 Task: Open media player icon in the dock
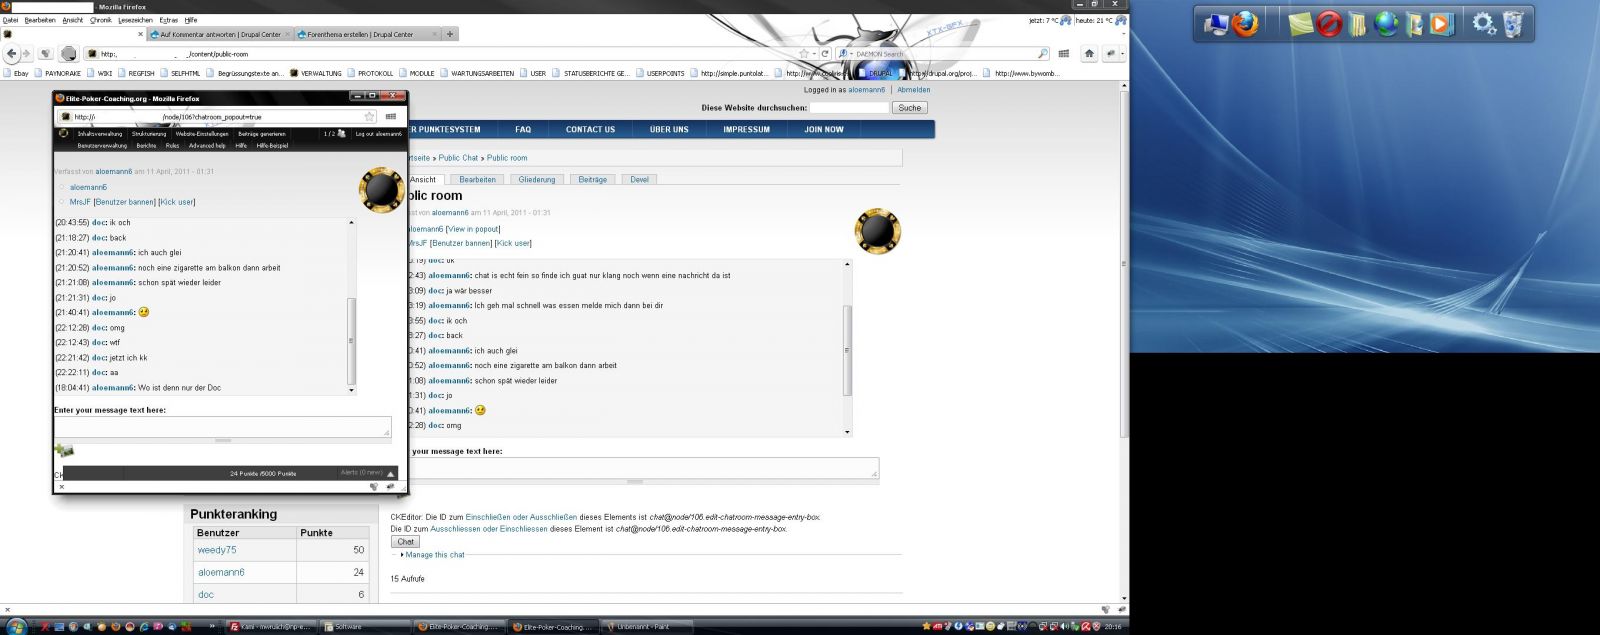pos(1441,23)
